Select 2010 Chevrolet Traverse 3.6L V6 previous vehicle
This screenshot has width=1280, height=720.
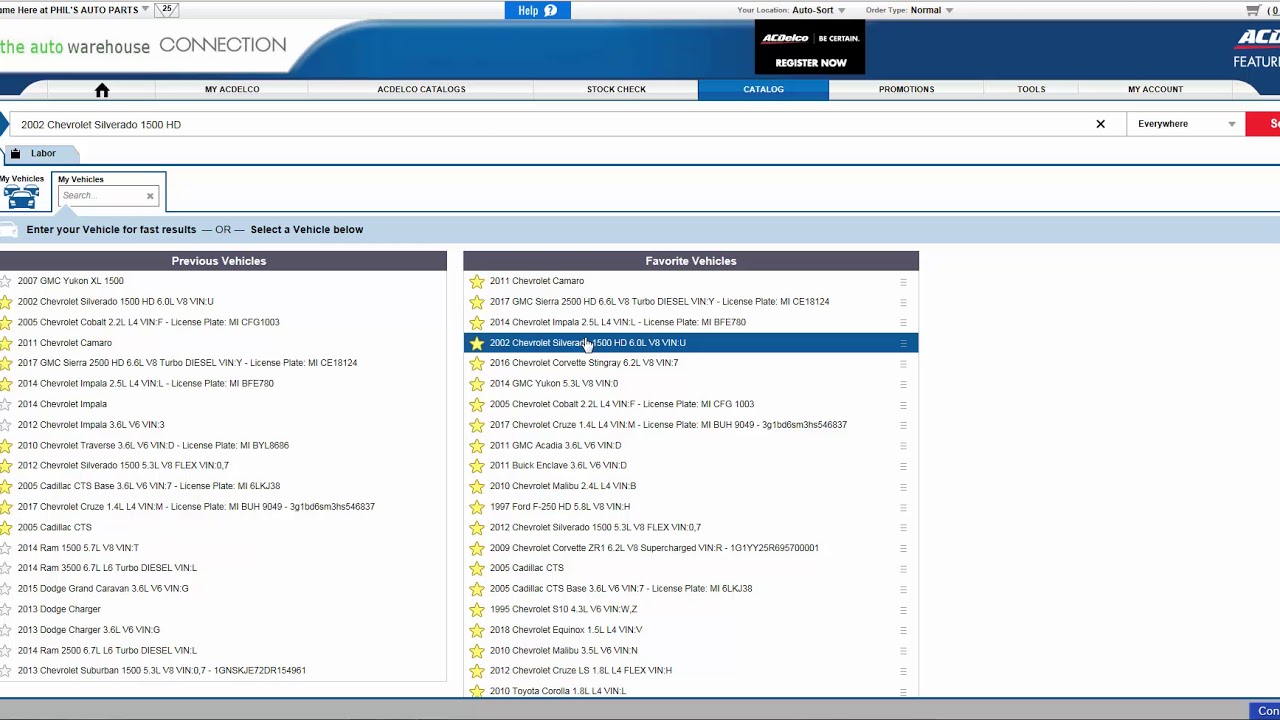(x=153, y=446)
